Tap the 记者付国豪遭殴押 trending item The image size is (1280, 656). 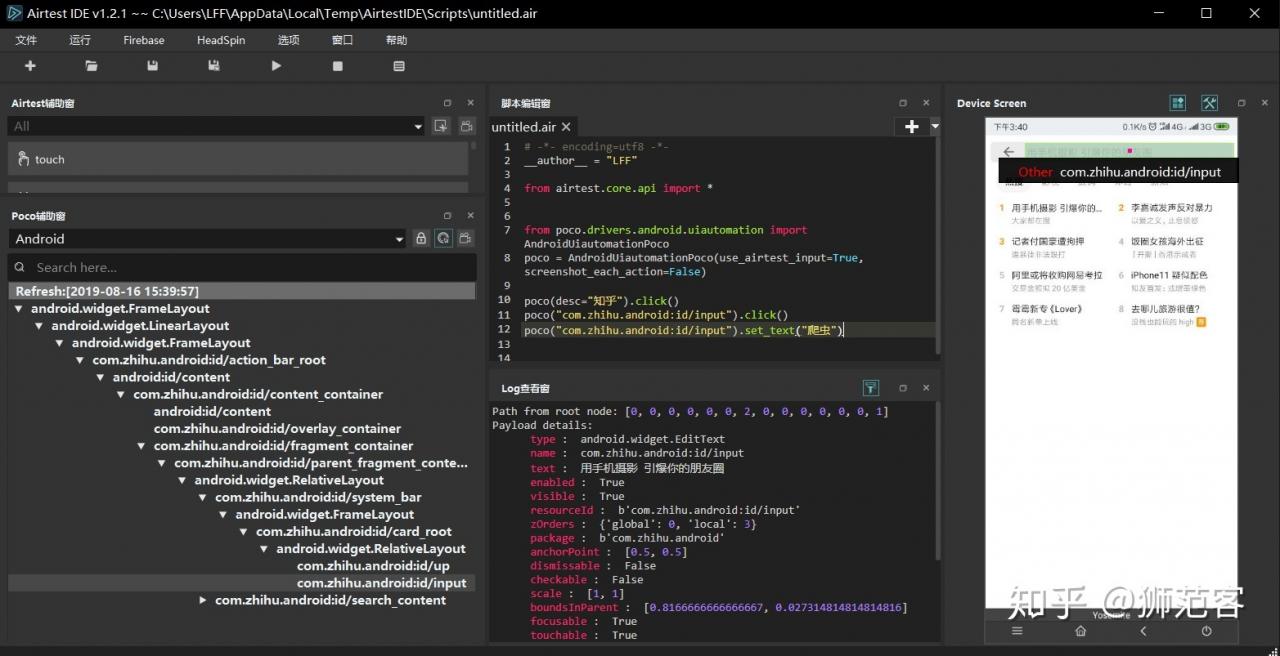[x=1048, y=241]
